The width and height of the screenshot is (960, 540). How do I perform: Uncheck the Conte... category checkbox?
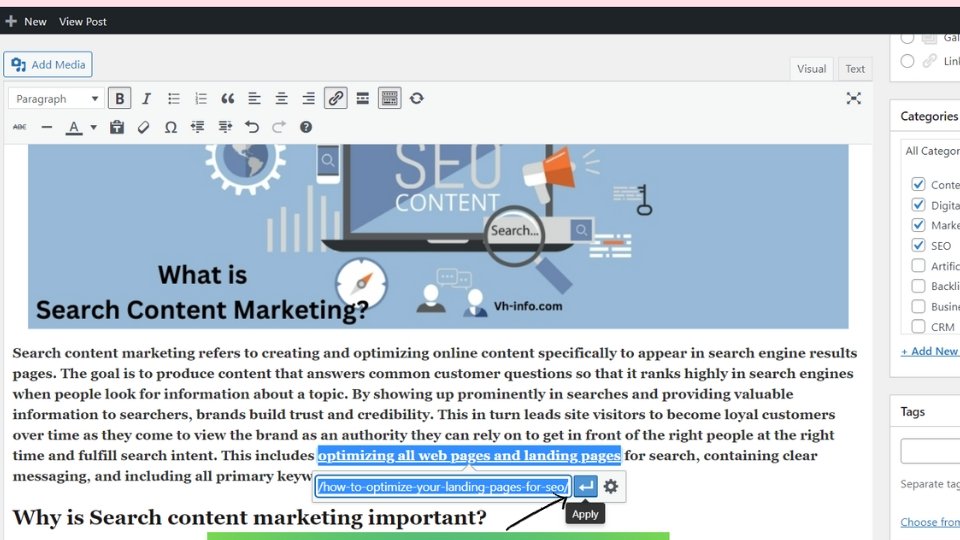918,184
